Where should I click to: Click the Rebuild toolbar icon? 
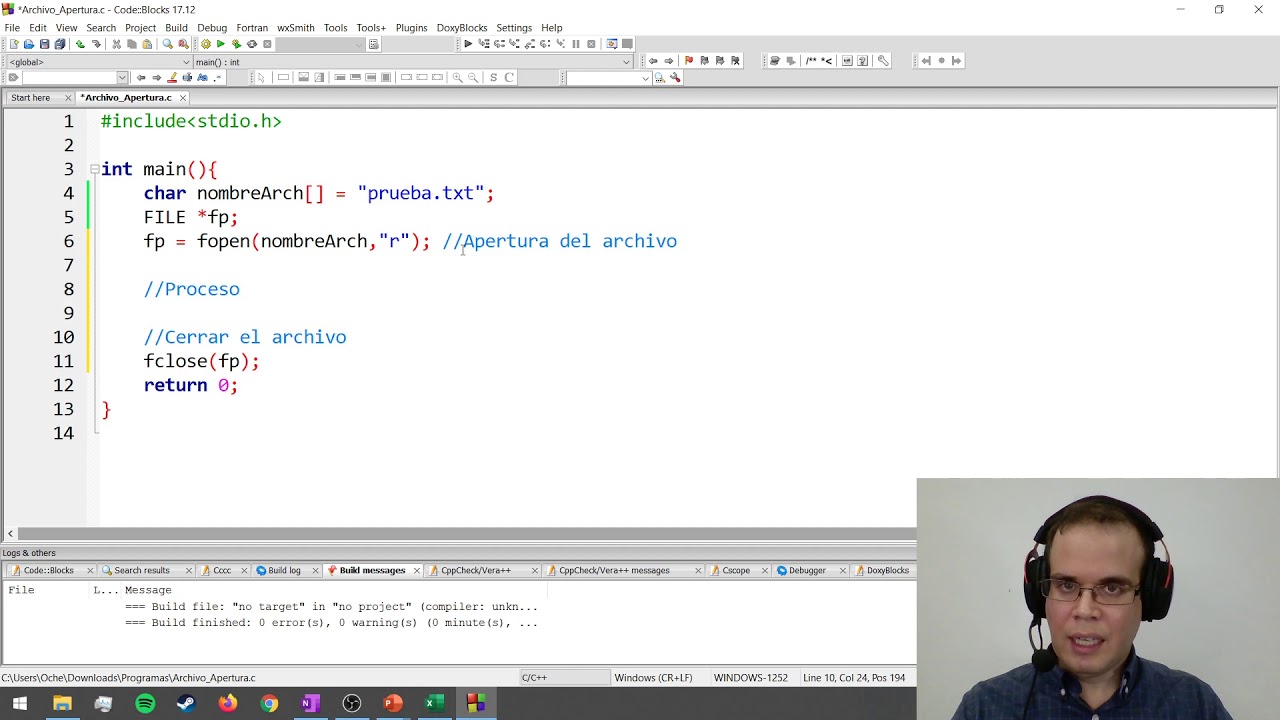pyautogui.click(x=252, y=44)
